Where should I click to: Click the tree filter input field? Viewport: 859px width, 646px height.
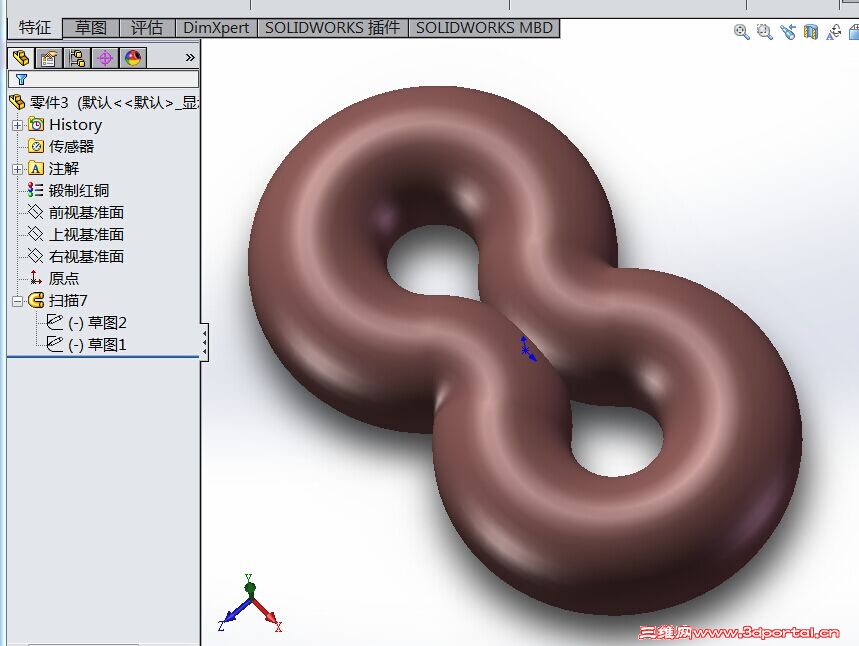click(x=104, y=79)
